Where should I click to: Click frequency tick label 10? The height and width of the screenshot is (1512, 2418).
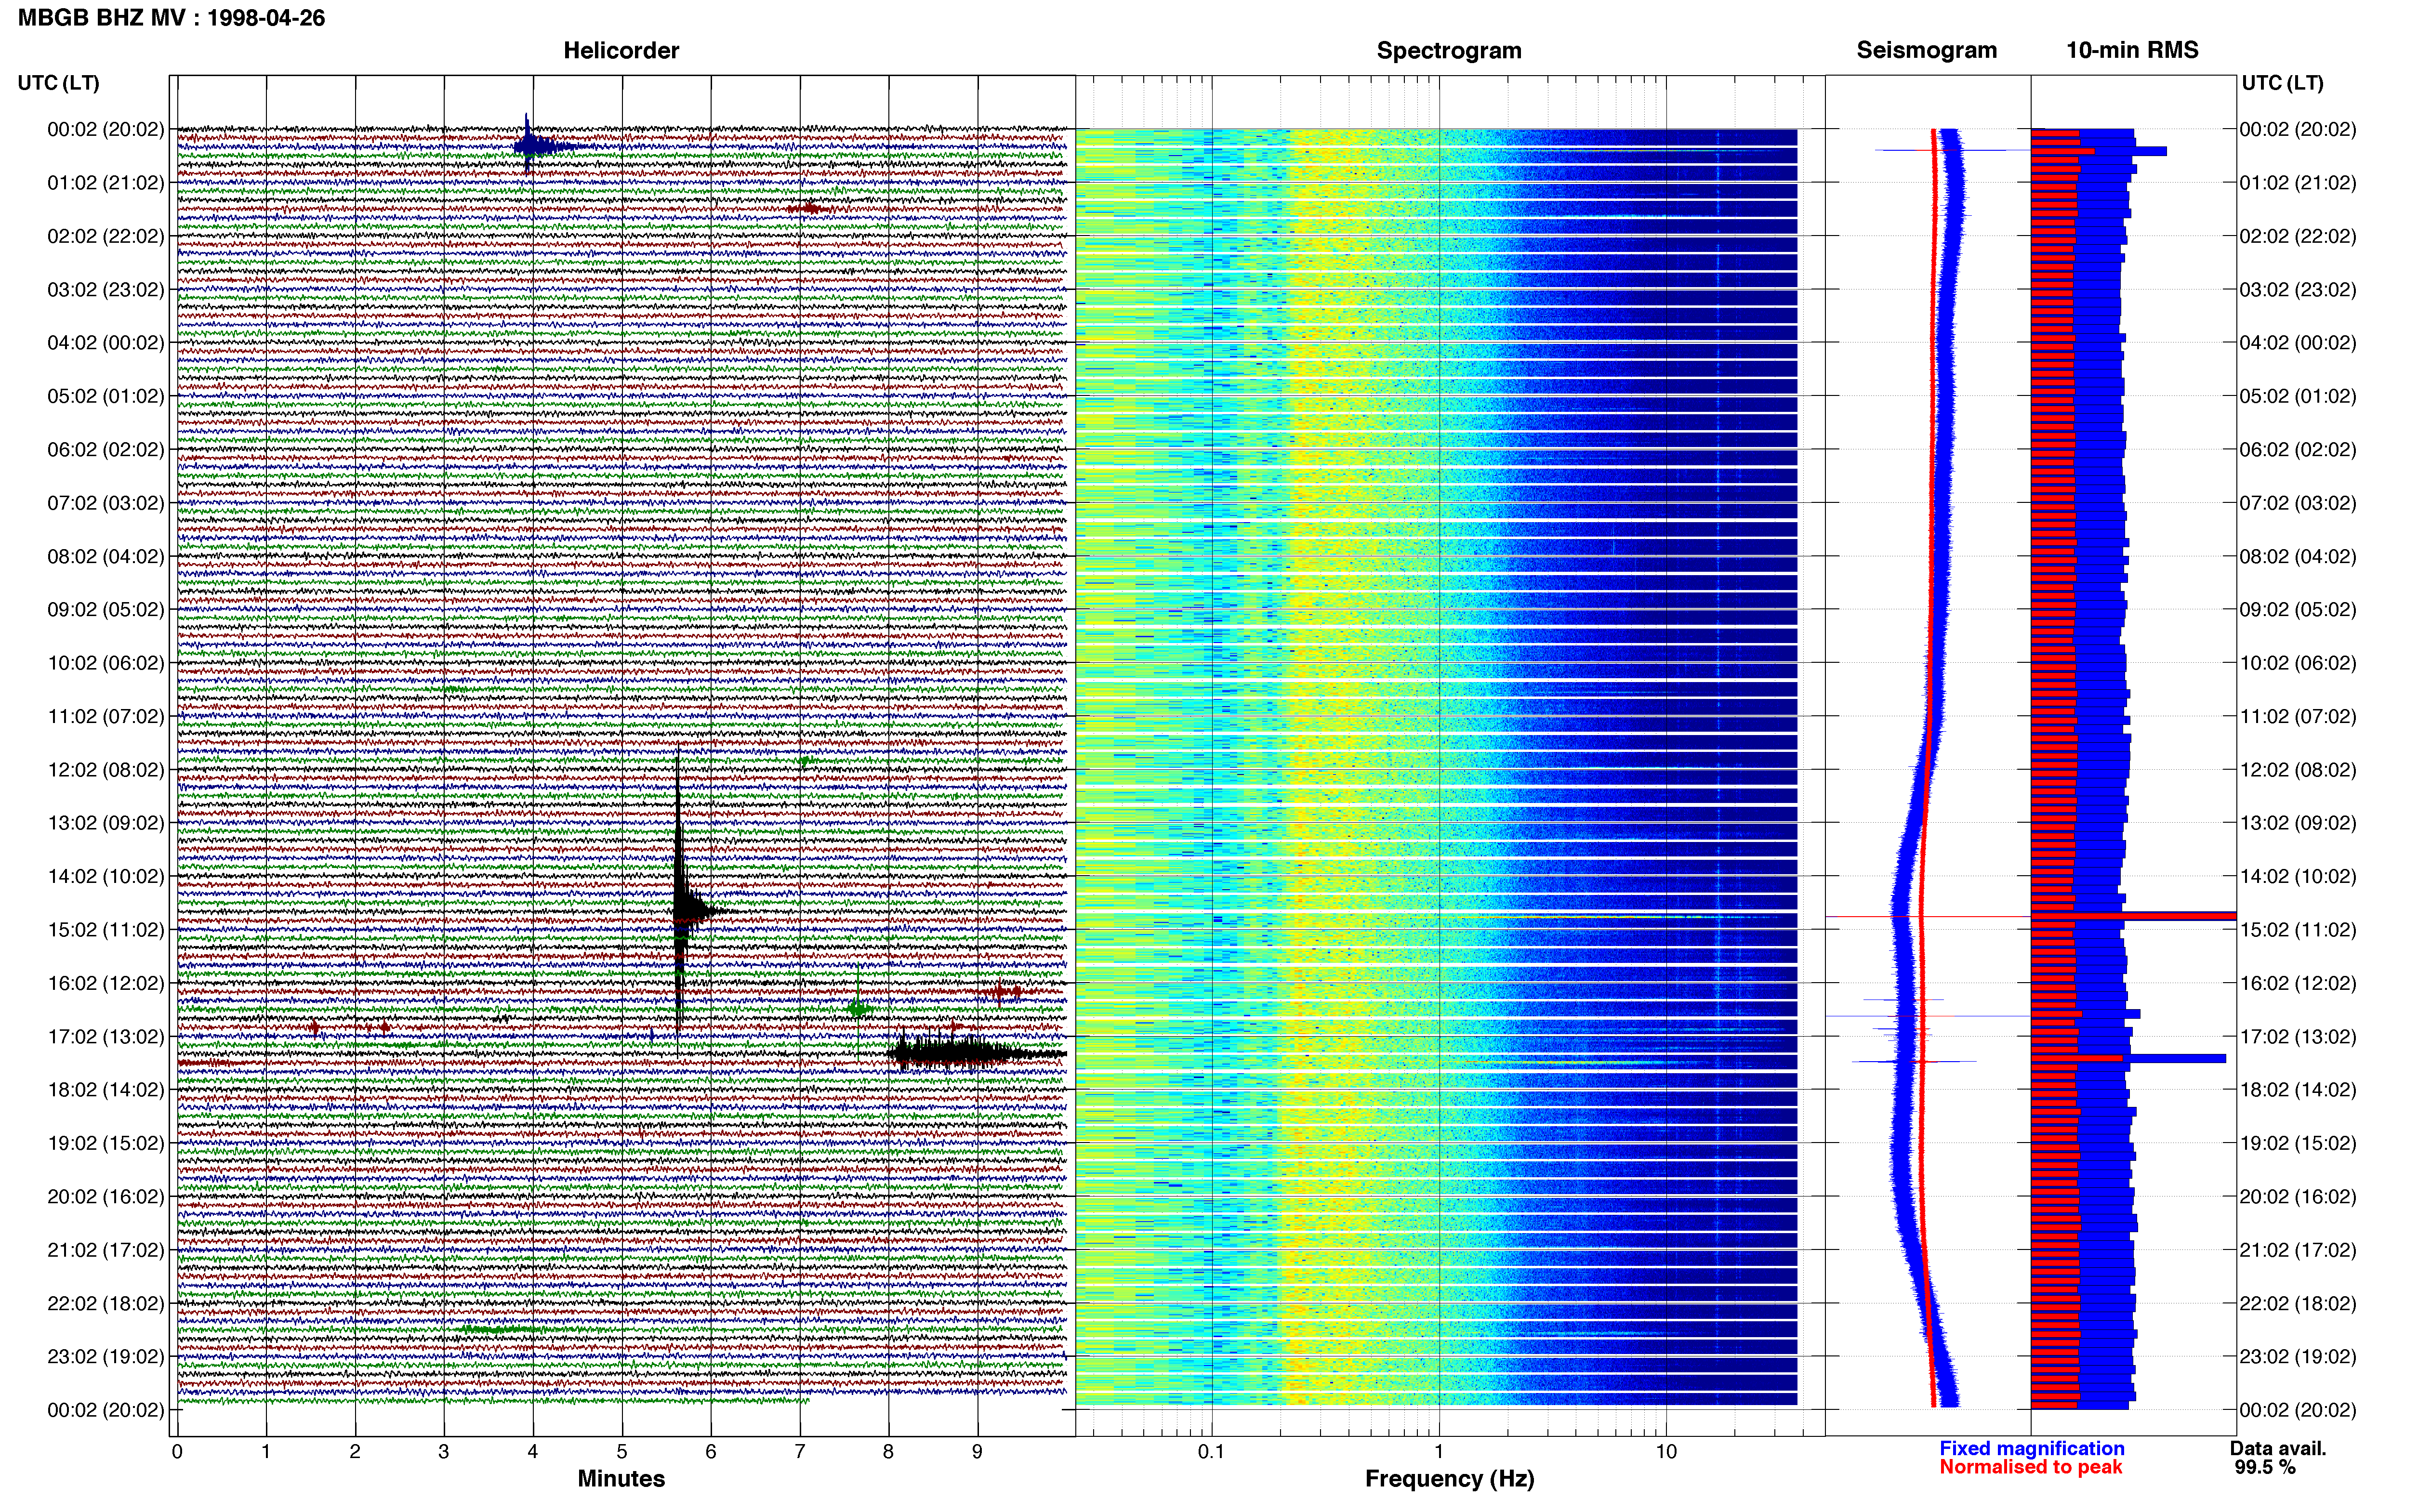tap(1666, 1452)
